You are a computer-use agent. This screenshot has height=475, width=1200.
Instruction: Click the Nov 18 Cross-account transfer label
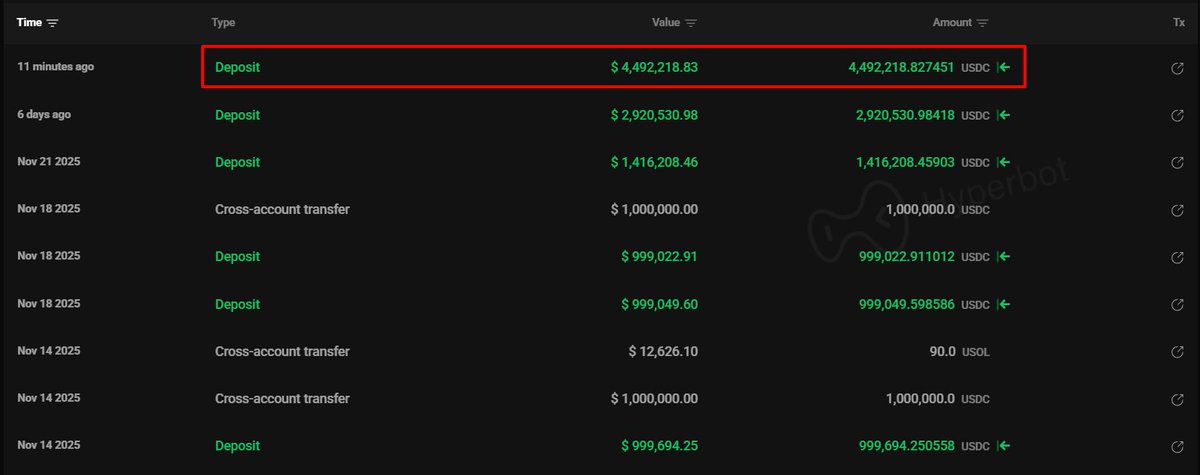click(282, 210)
